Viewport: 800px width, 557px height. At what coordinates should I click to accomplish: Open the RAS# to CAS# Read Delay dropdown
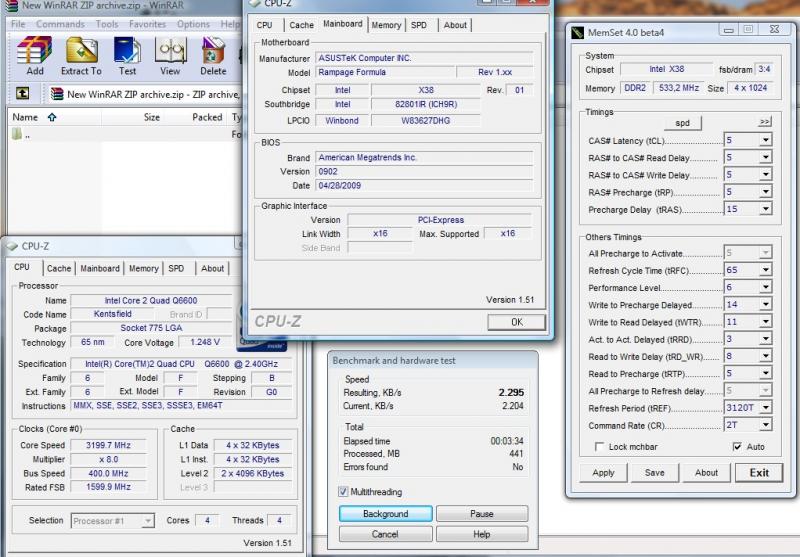[765, 157]
